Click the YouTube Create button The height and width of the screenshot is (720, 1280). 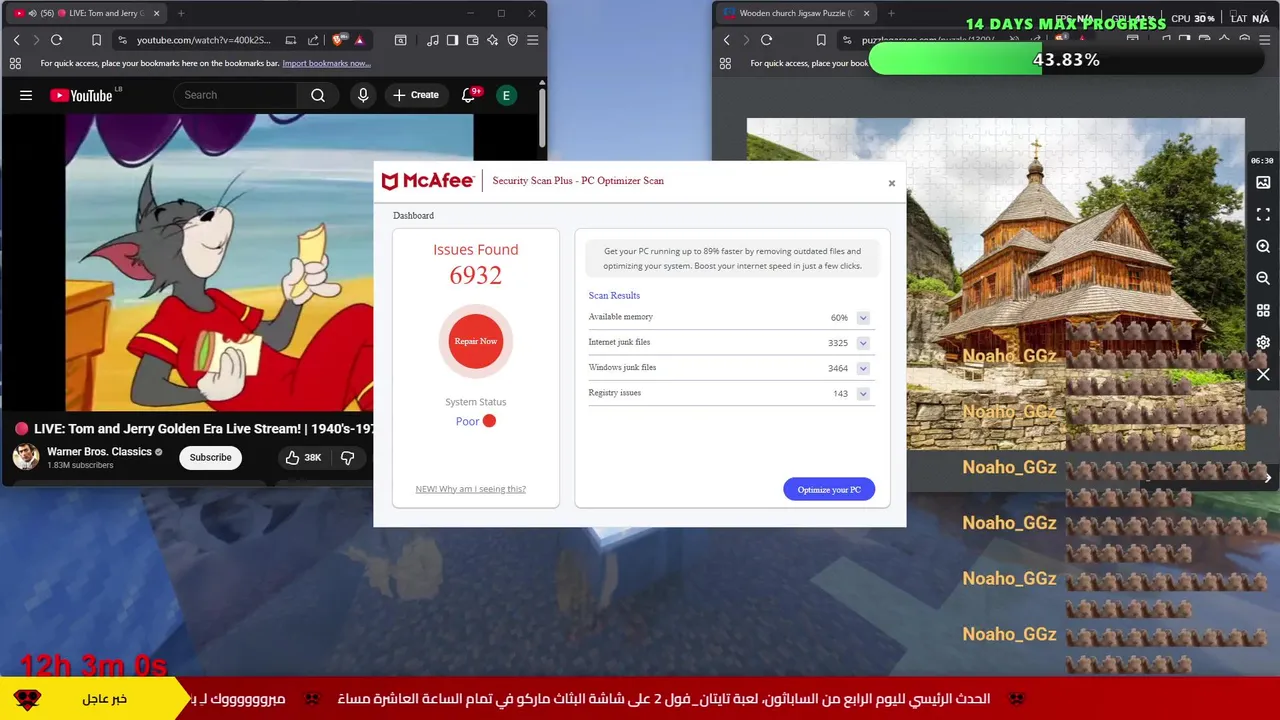[x=416, y=95]
